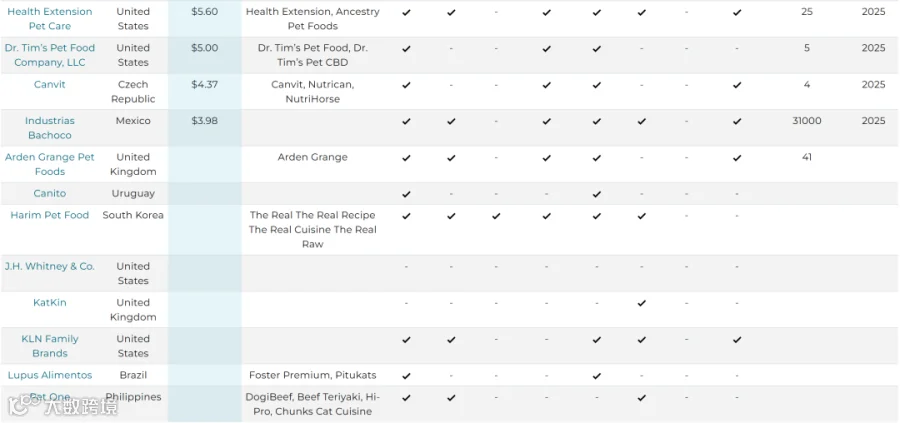
Task: Click the $5.60 revenue cell
Action: pos(204,11)
